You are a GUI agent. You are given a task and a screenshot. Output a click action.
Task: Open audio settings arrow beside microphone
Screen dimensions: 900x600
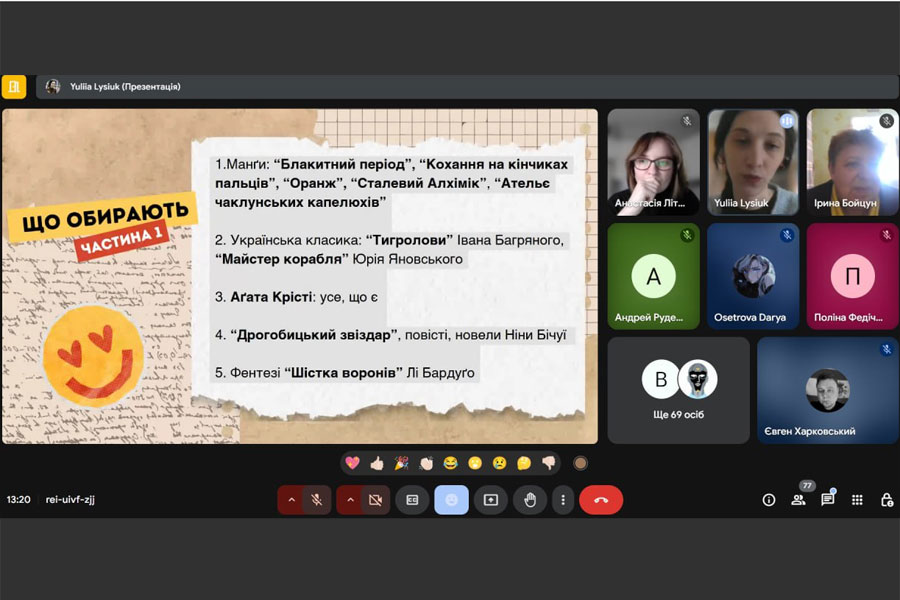[292, 500]
